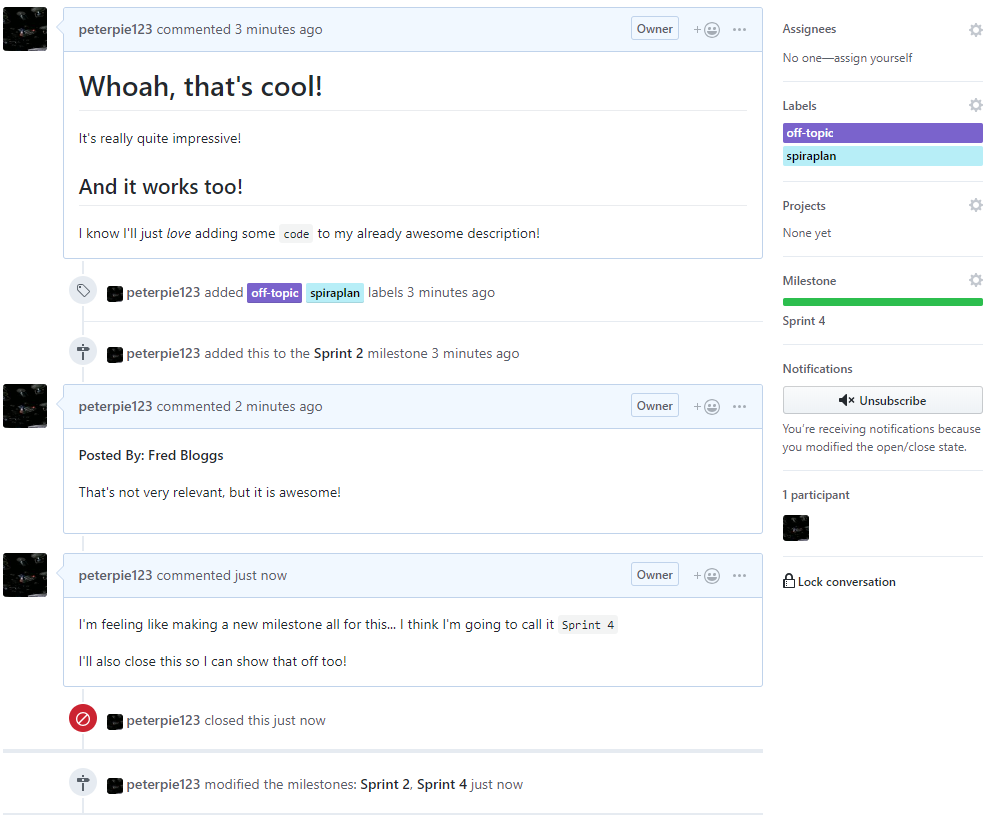Viewport: 1004px width, 830px height.
Task: Add reaction to the Sprint 4 comment
Action: (x=707, y=576)
